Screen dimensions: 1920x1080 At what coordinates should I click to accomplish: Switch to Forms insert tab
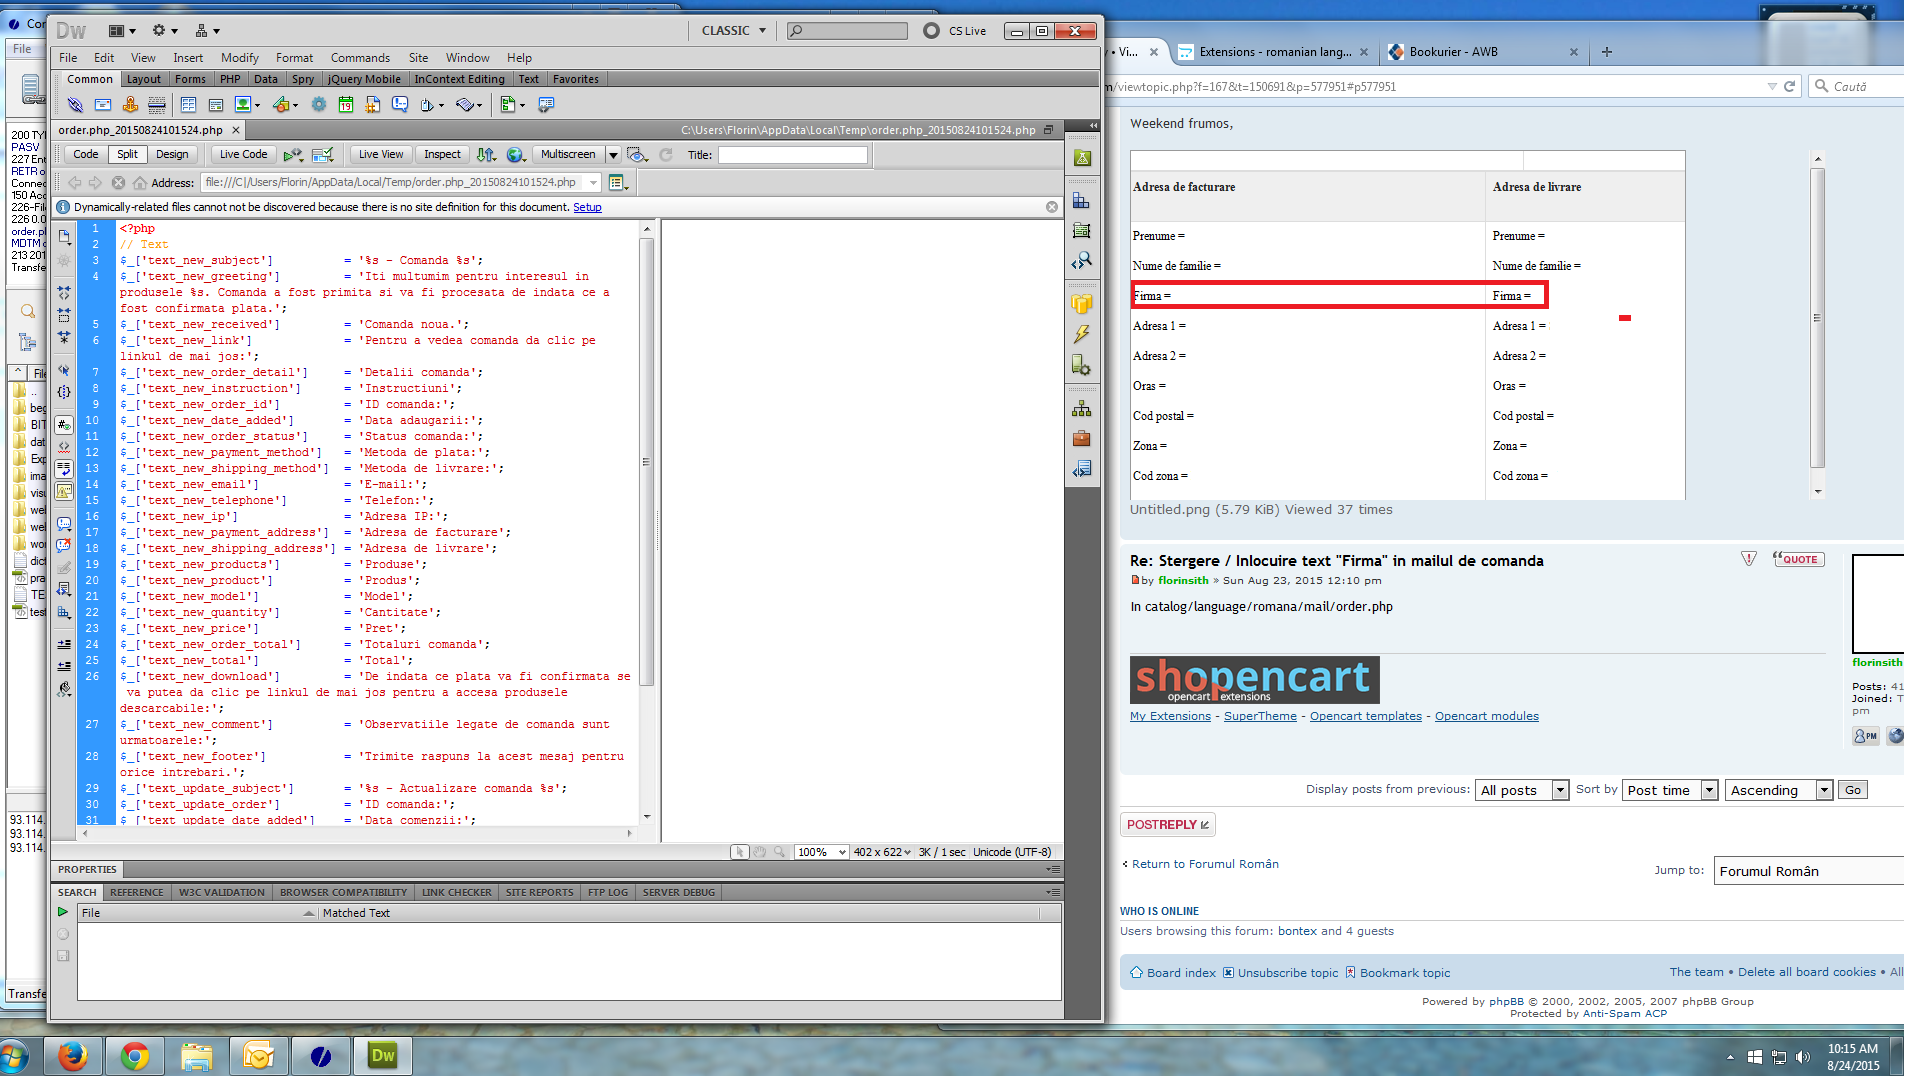[190, 79]
